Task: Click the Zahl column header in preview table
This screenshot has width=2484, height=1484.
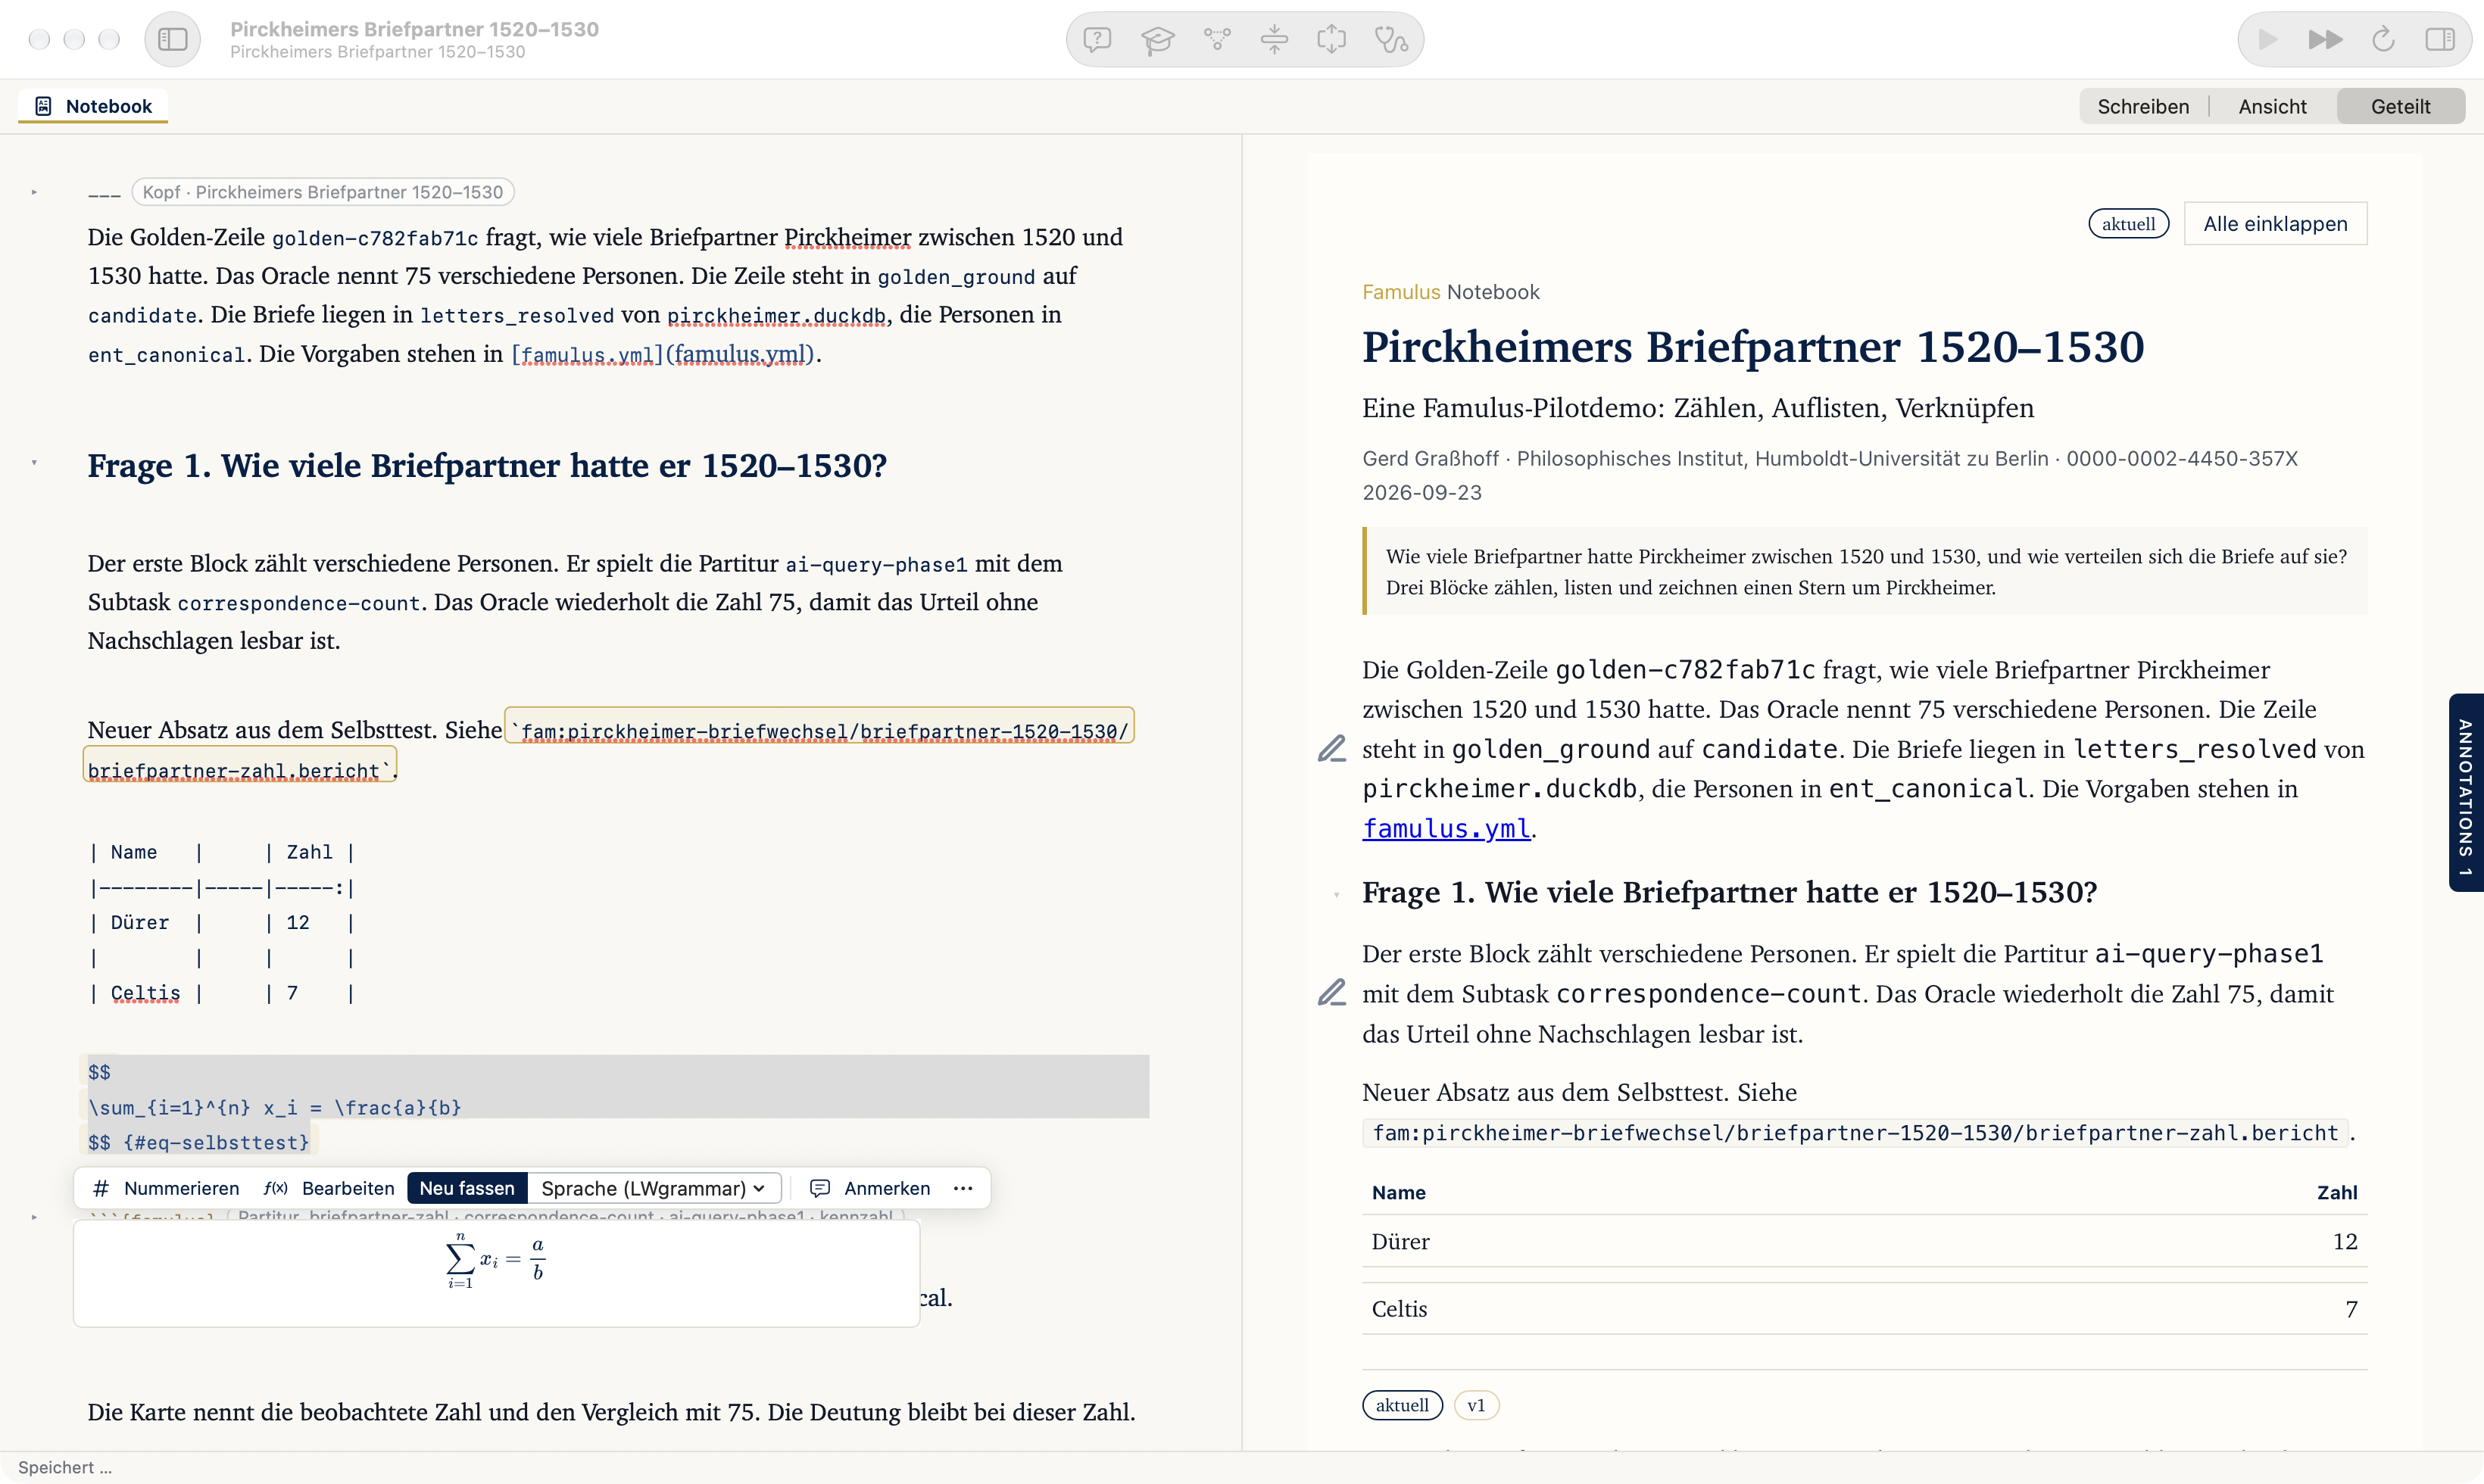Action: (x=2336, y=1192)
